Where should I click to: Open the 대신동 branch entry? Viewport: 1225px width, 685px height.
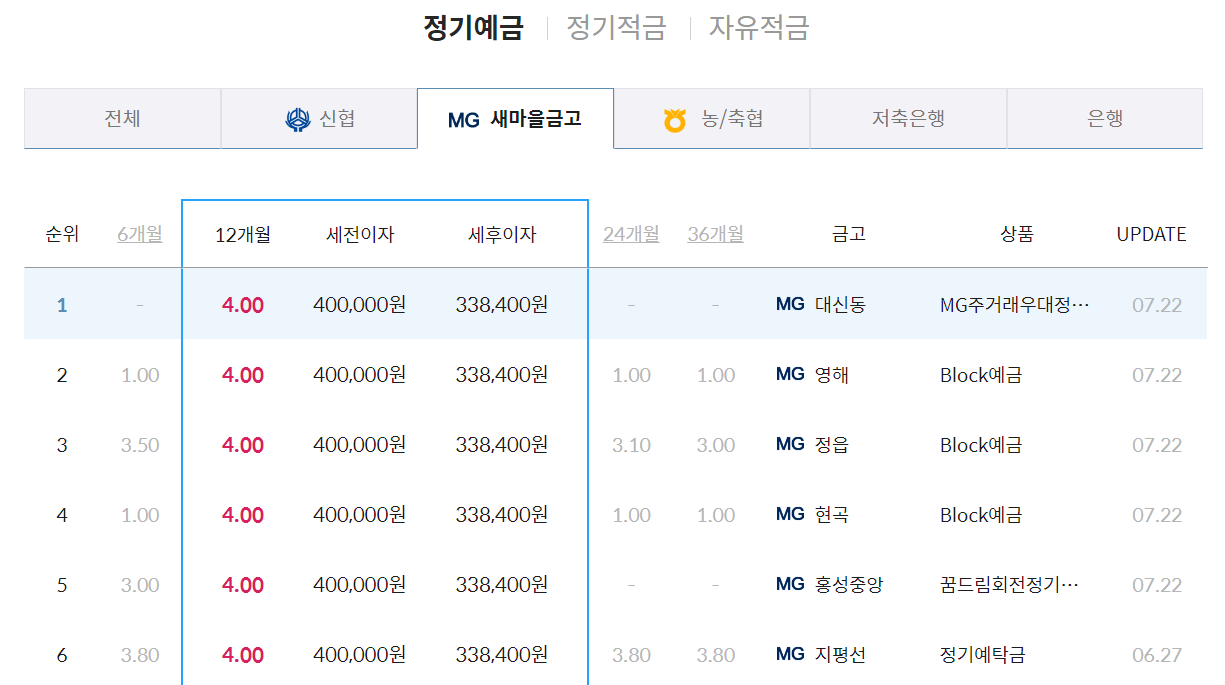point(841,304)
